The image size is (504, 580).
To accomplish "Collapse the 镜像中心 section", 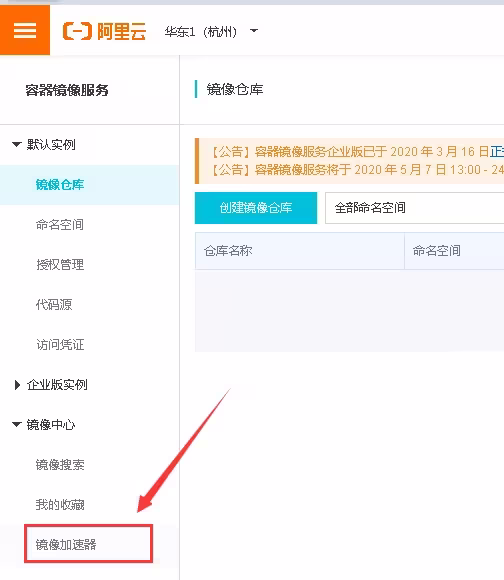I will 44,425.
